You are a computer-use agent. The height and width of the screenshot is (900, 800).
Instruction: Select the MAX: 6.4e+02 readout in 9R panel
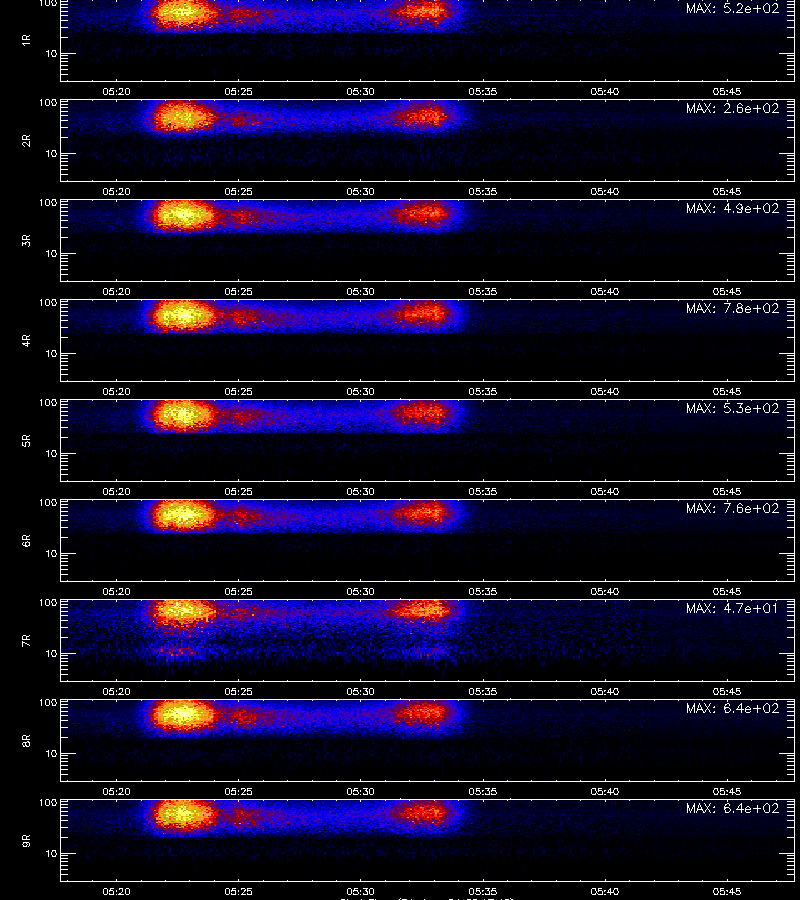click(732, 808)
